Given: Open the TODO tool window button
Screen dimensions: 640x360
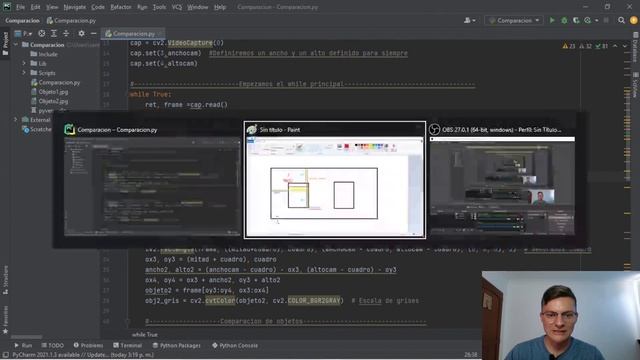Looking at the screenshot, I should tap(53, 345).
